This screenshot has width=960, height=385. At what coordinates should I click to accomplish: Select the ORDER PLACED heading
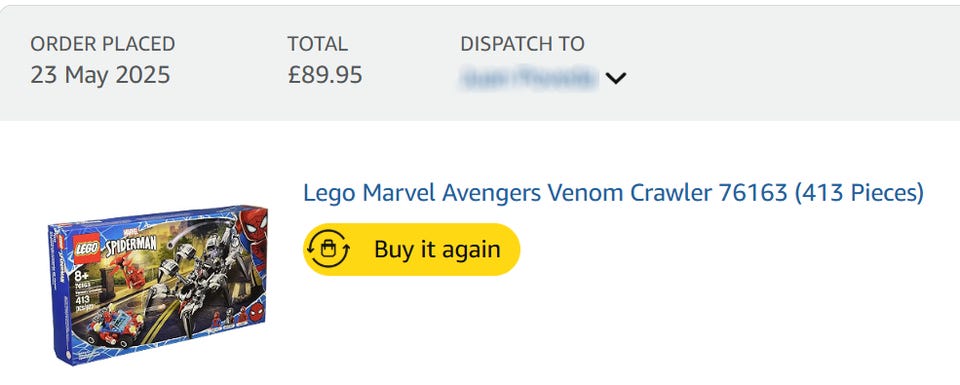coord(103,44)
